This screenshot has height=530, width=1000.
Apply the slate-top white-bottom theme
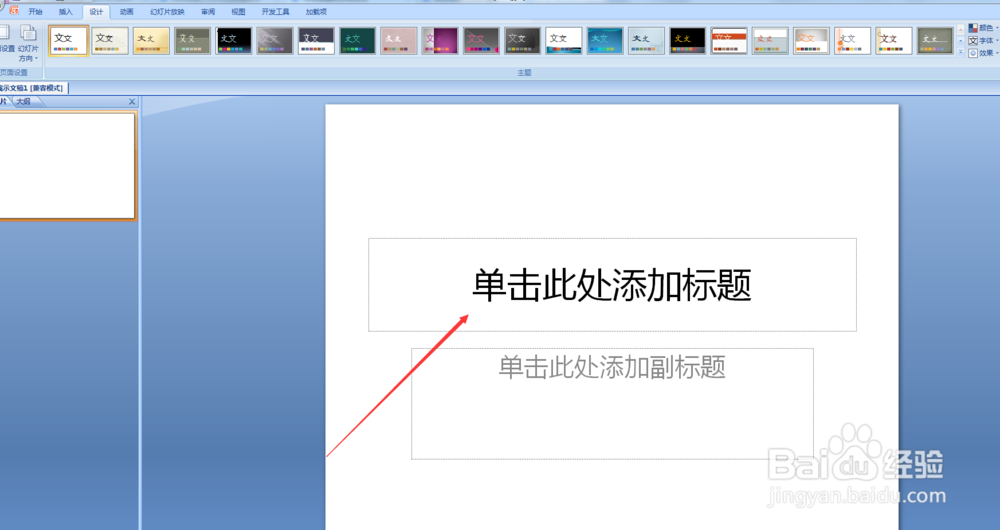316,40
